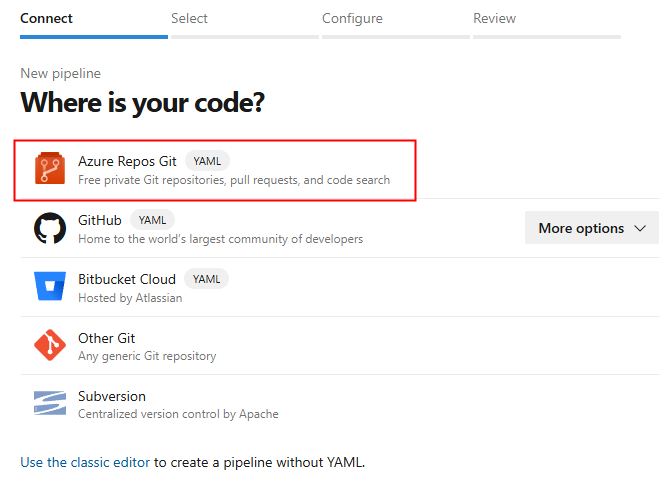This screenshot has width=664, height=485.
Task: Click 'Centralized version control by Apache' text
Action: tap(178, 414)
